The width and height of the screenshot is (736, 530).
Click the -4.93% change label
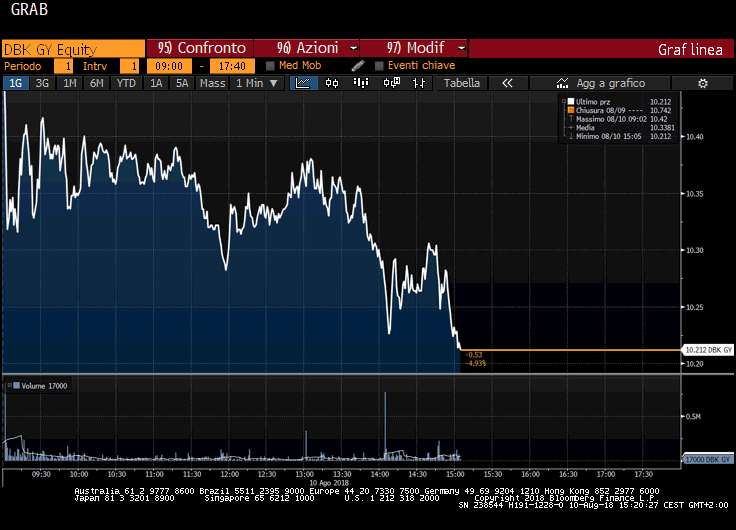pyautogui.click(x=475, y=363)
